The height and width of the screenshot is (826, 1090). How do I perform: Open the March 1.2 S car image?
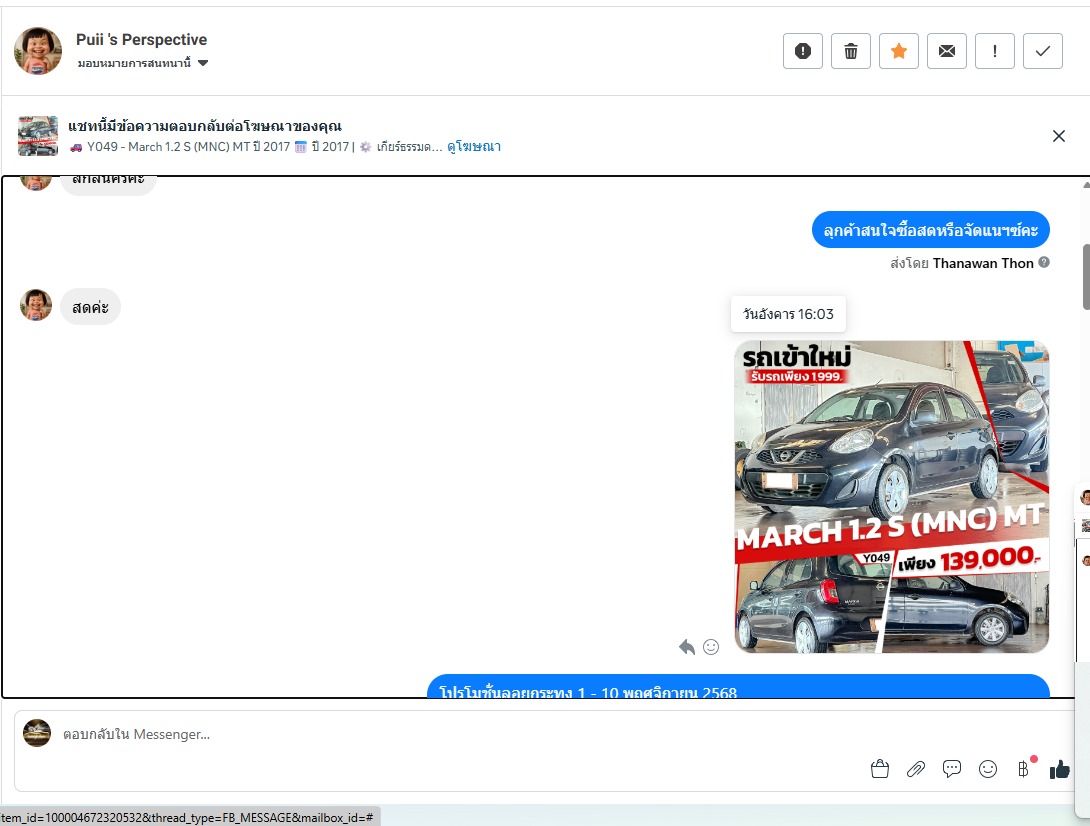892,496
